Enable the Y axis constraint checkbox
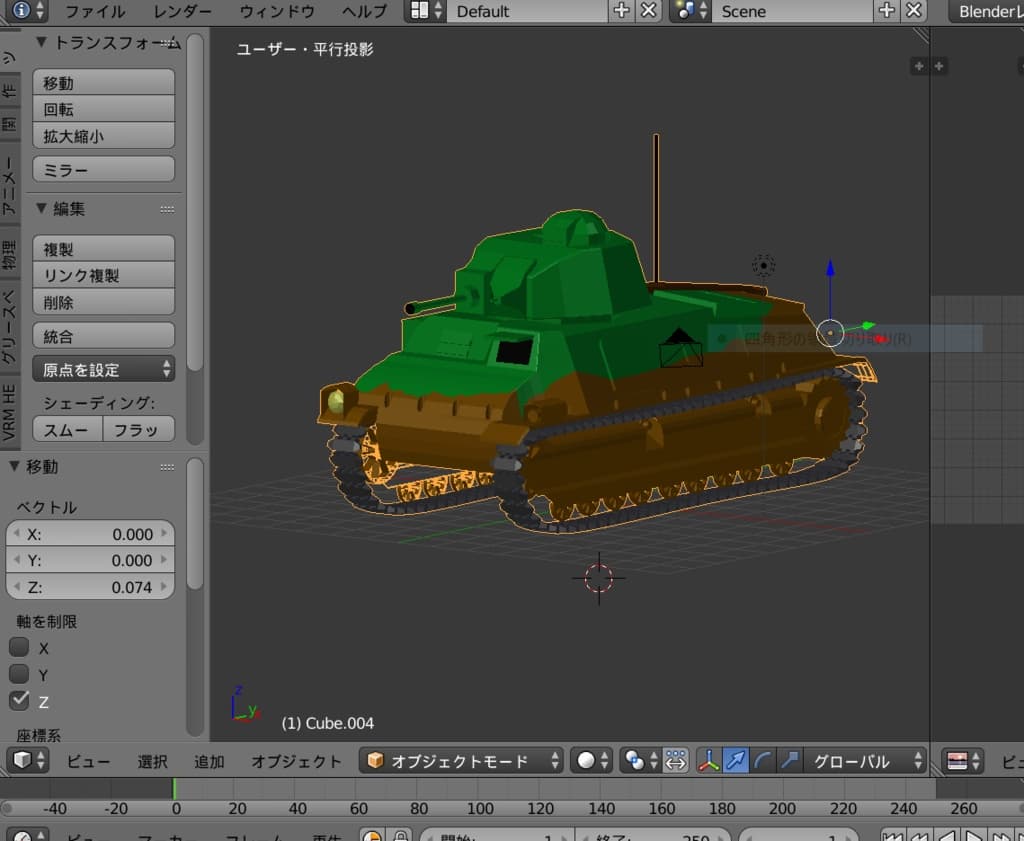Screen dimensions: 1024x841 point(19,674)
